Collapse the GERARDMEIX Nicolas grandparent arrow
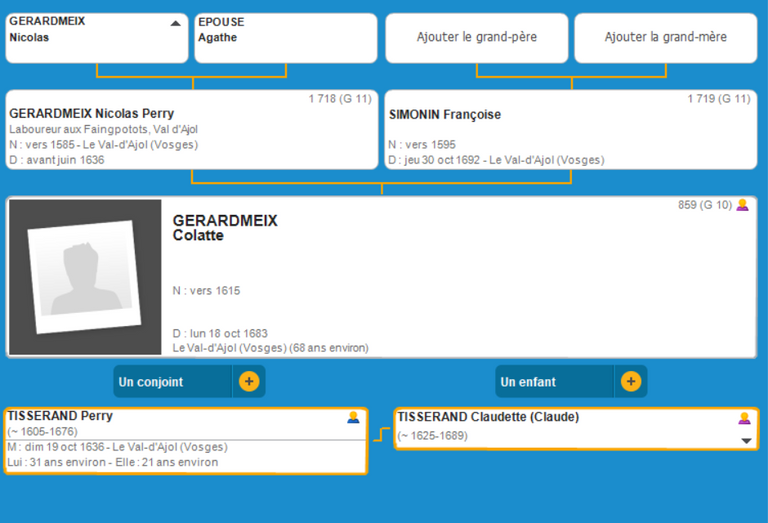Viewport: 768px width, 523px height. click(x=176, y=22)
